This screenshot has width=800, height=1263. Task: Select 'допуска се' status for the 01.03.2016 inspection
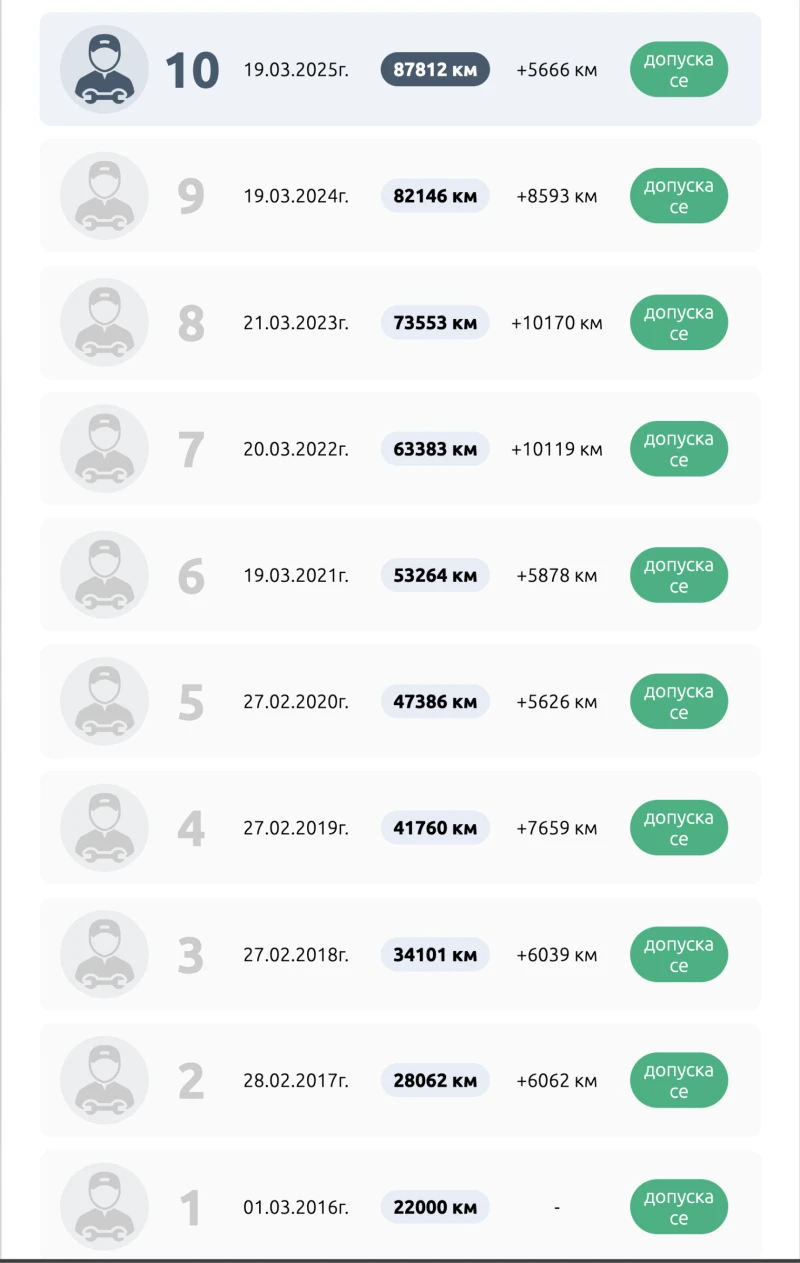click(x=678, y=1207)
